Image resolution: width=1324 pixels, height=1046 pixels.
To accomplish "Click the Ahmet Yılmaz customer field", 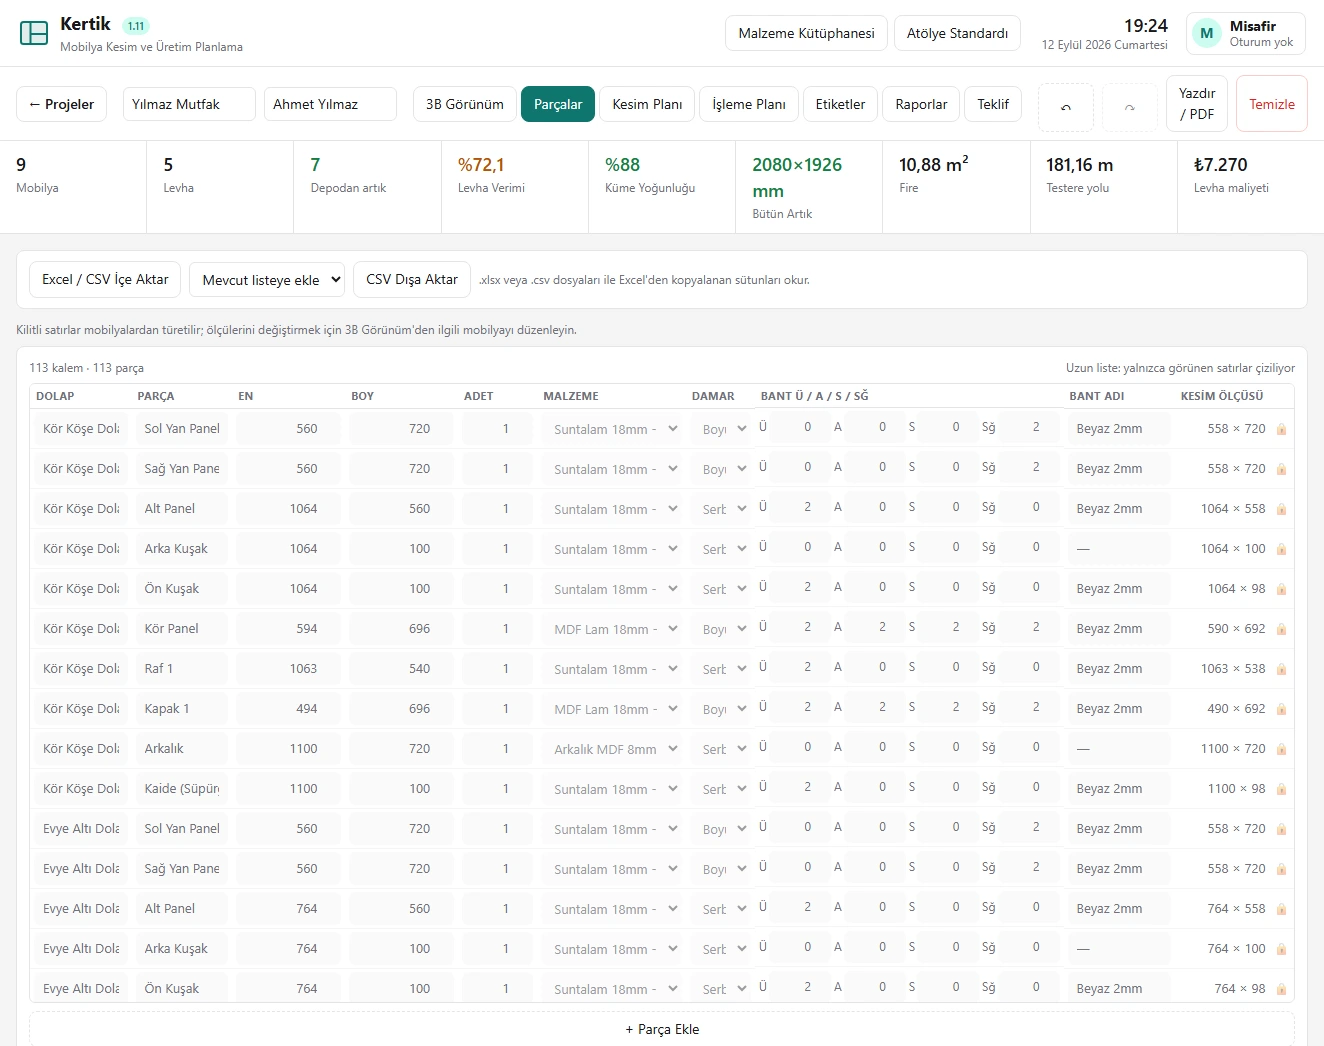I will [331, 104].
